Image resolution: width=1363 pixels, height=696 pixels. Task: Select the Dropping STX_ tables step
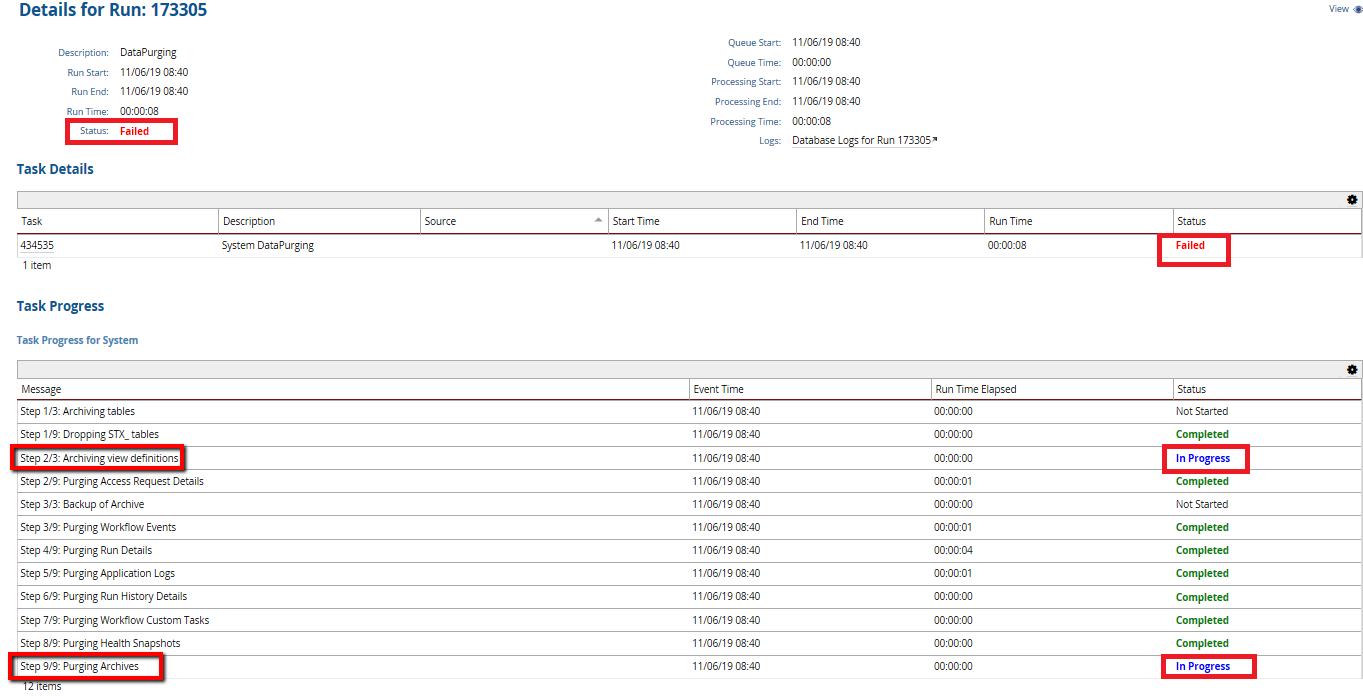click(89, 434)
